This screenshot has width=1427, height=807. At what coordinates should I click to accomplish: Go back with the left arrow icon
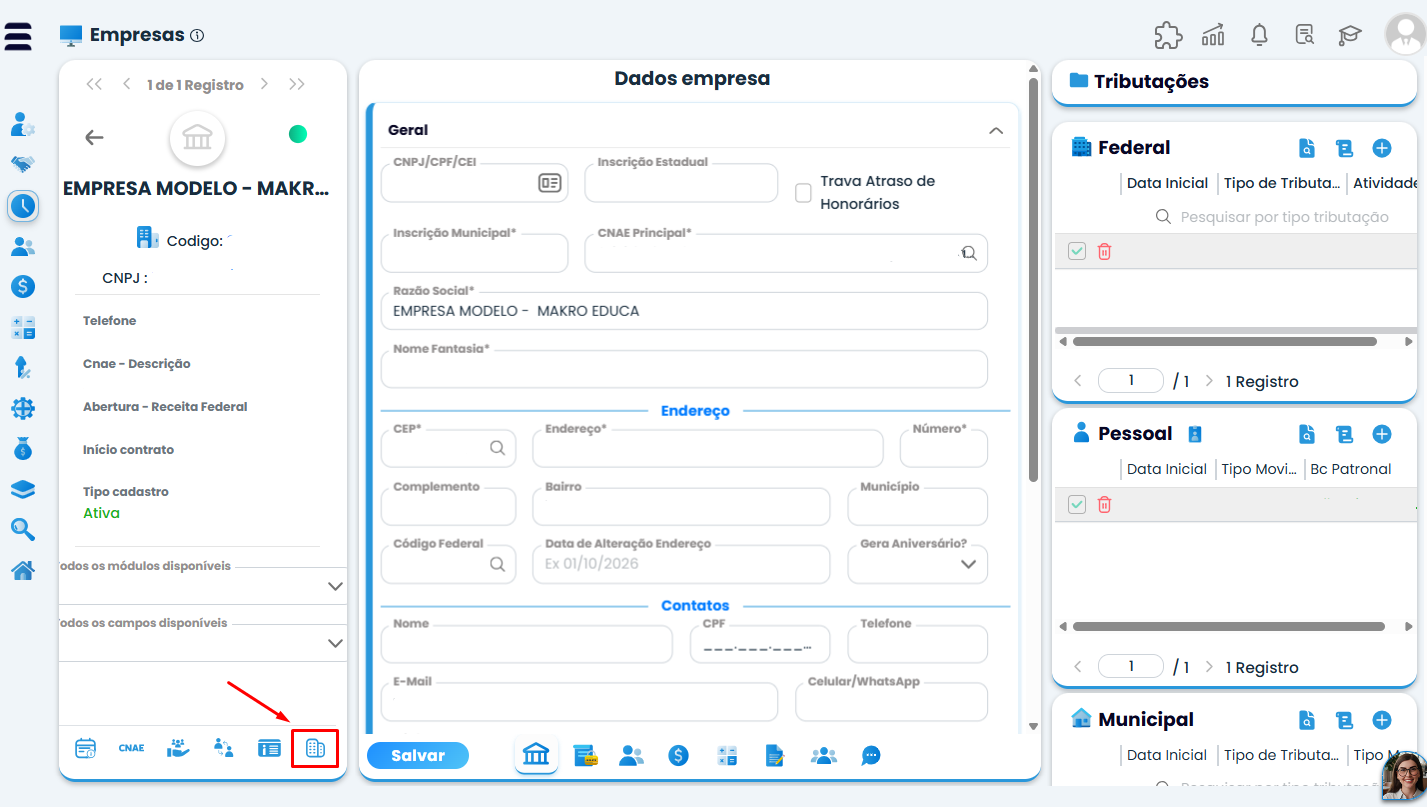coord(94,138)
